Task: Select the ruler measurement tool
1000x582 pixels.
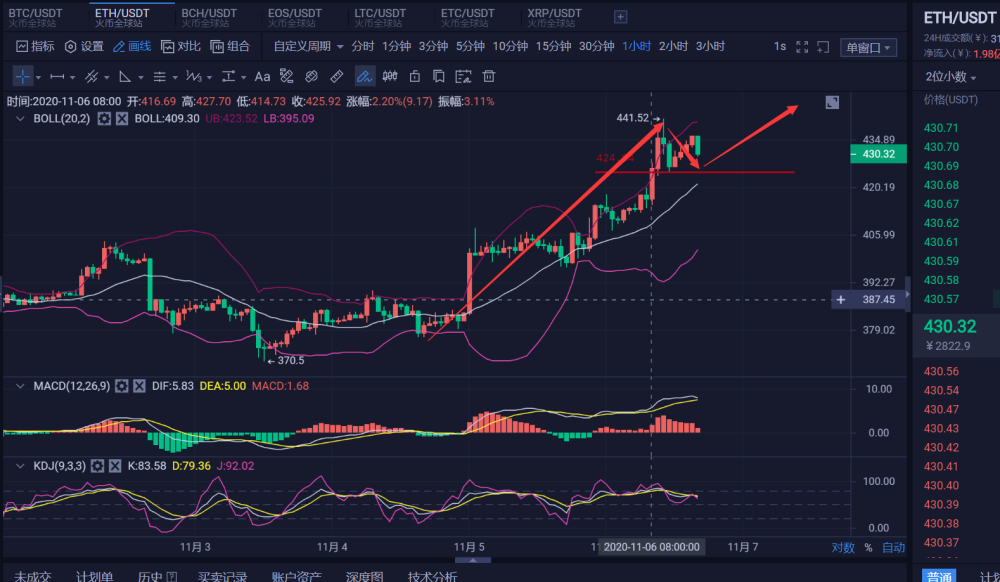Action: coord(337,76)
